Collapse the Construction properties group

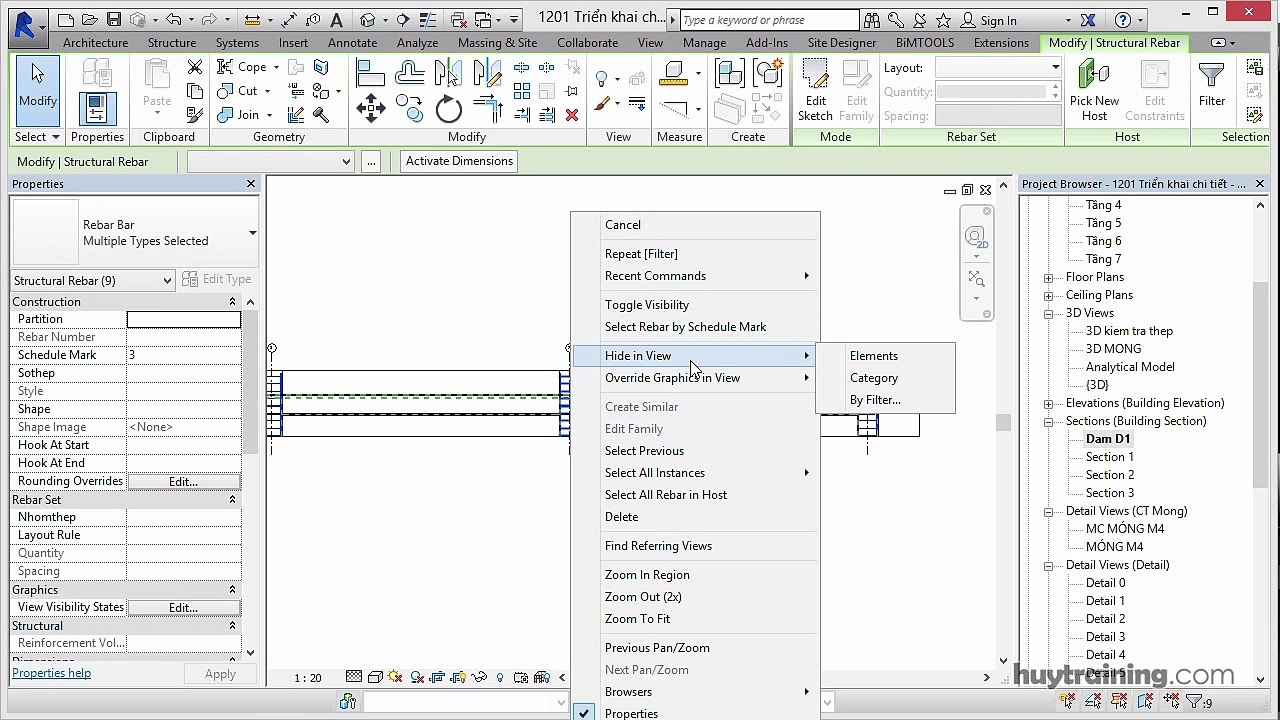[x=233, y=302]
